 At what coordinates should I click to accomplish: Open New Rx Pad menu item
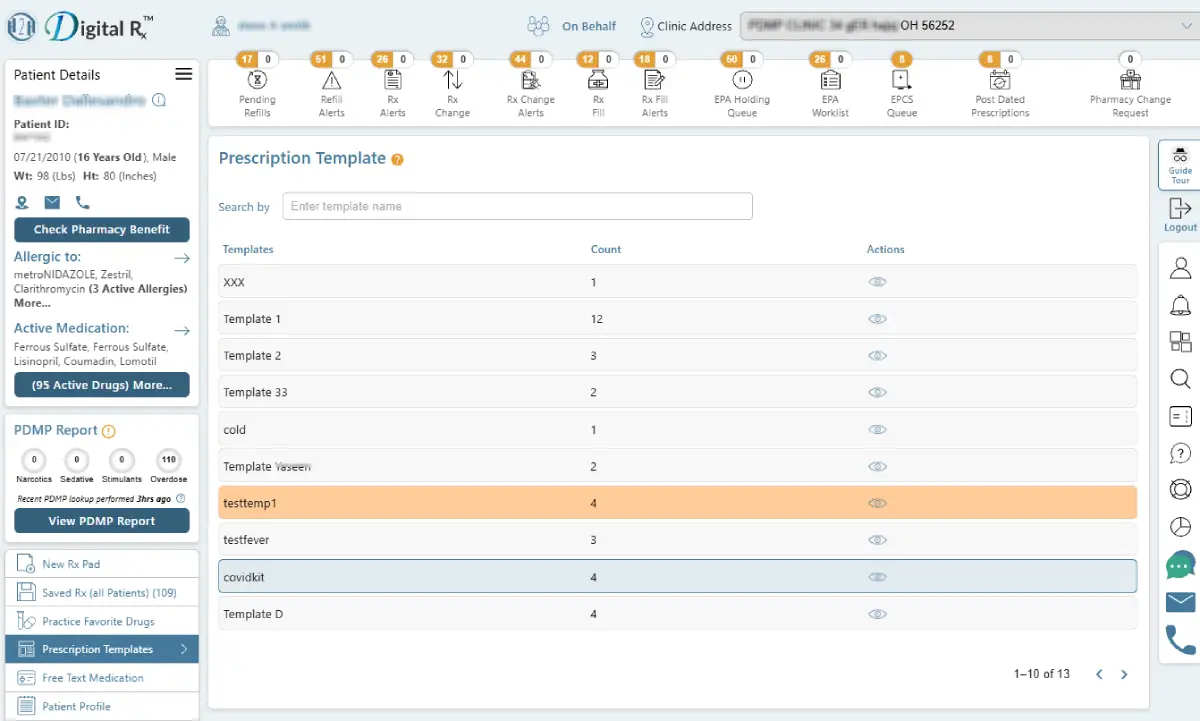pos(102,564)
